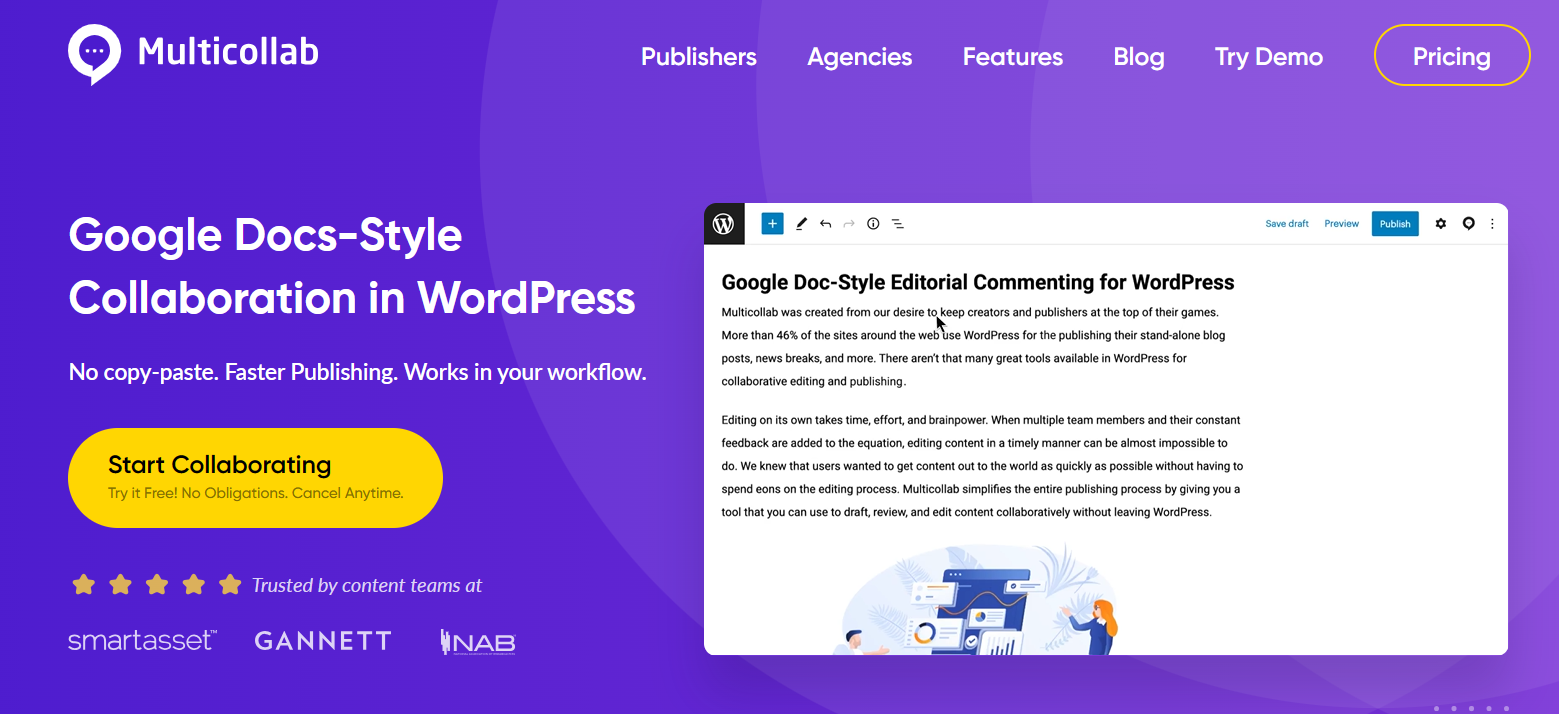Open the three-dot options menu

[1493, 224]
